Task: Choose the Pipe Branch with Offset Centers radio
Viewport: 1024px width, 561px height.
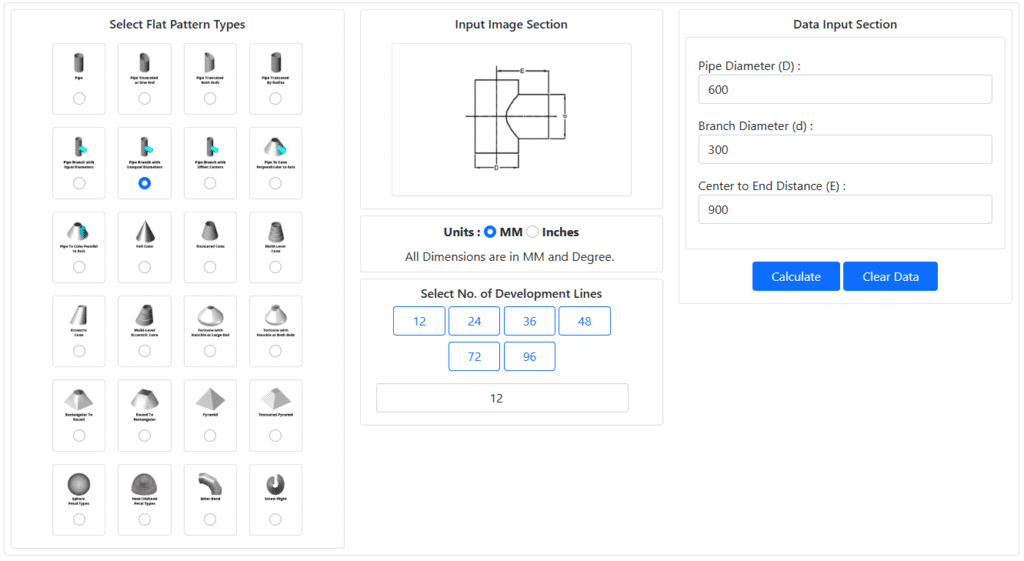Action: pyautogui.click(x=210, y=184)
